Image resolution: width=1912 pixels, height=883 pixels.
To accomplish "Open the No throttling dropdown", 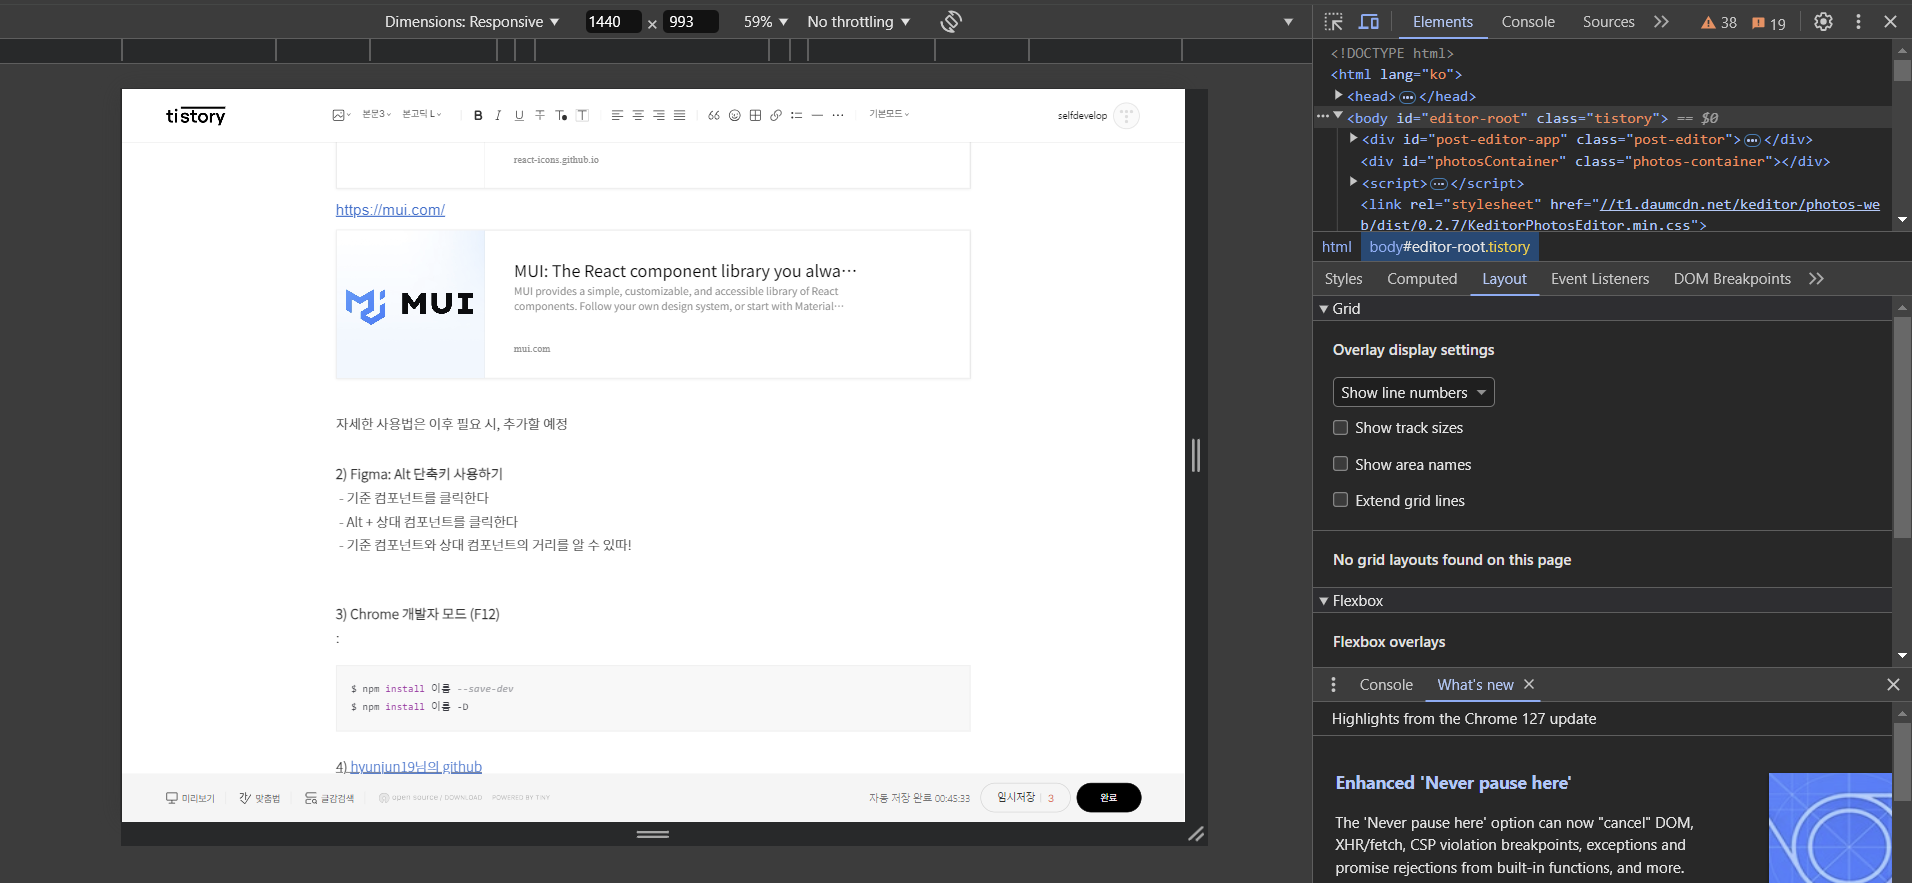I will (859, 22).
